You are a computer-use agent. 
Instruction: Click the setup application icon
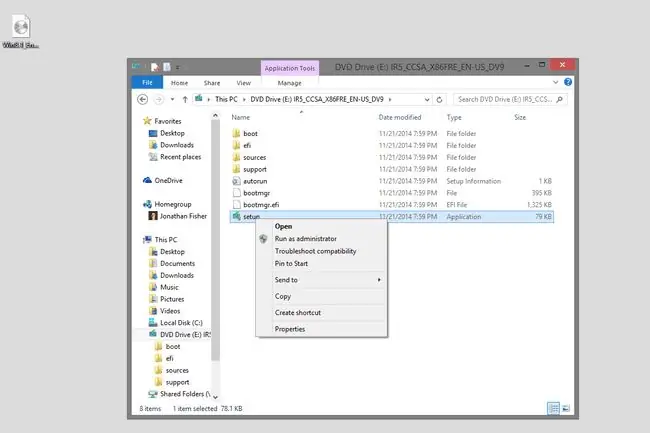236,216
